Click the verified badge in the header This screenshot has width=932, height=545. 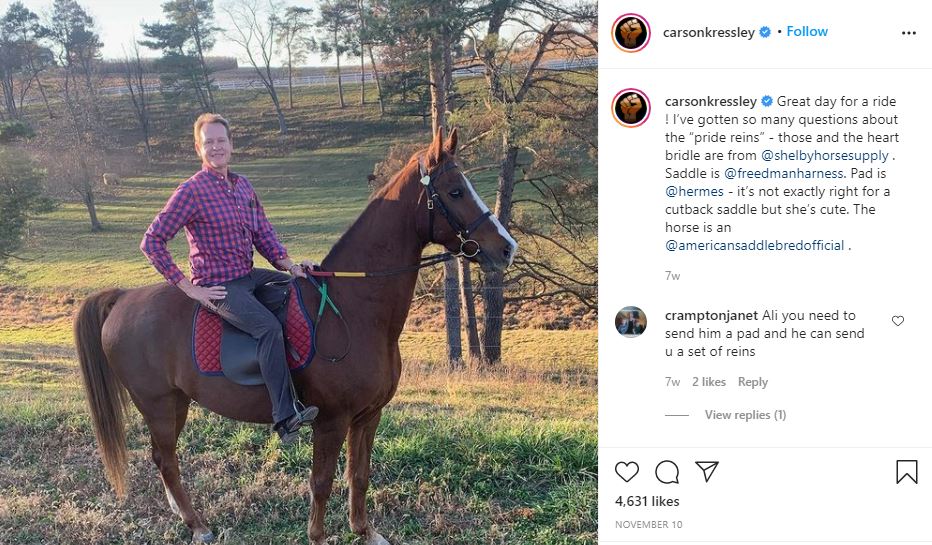pyautogui.click(x=765, y=32)
